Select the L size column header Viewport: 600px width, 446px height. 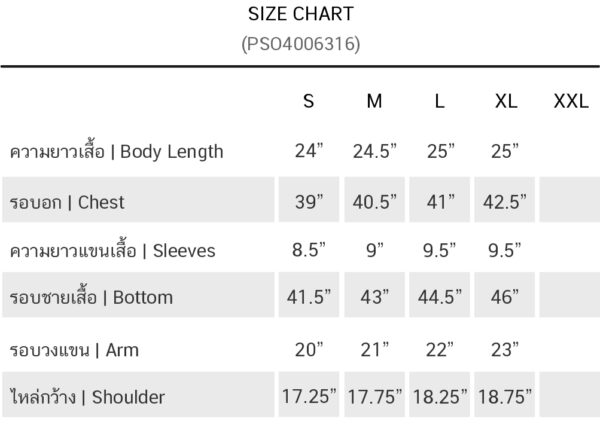click(x=439, y=102)
